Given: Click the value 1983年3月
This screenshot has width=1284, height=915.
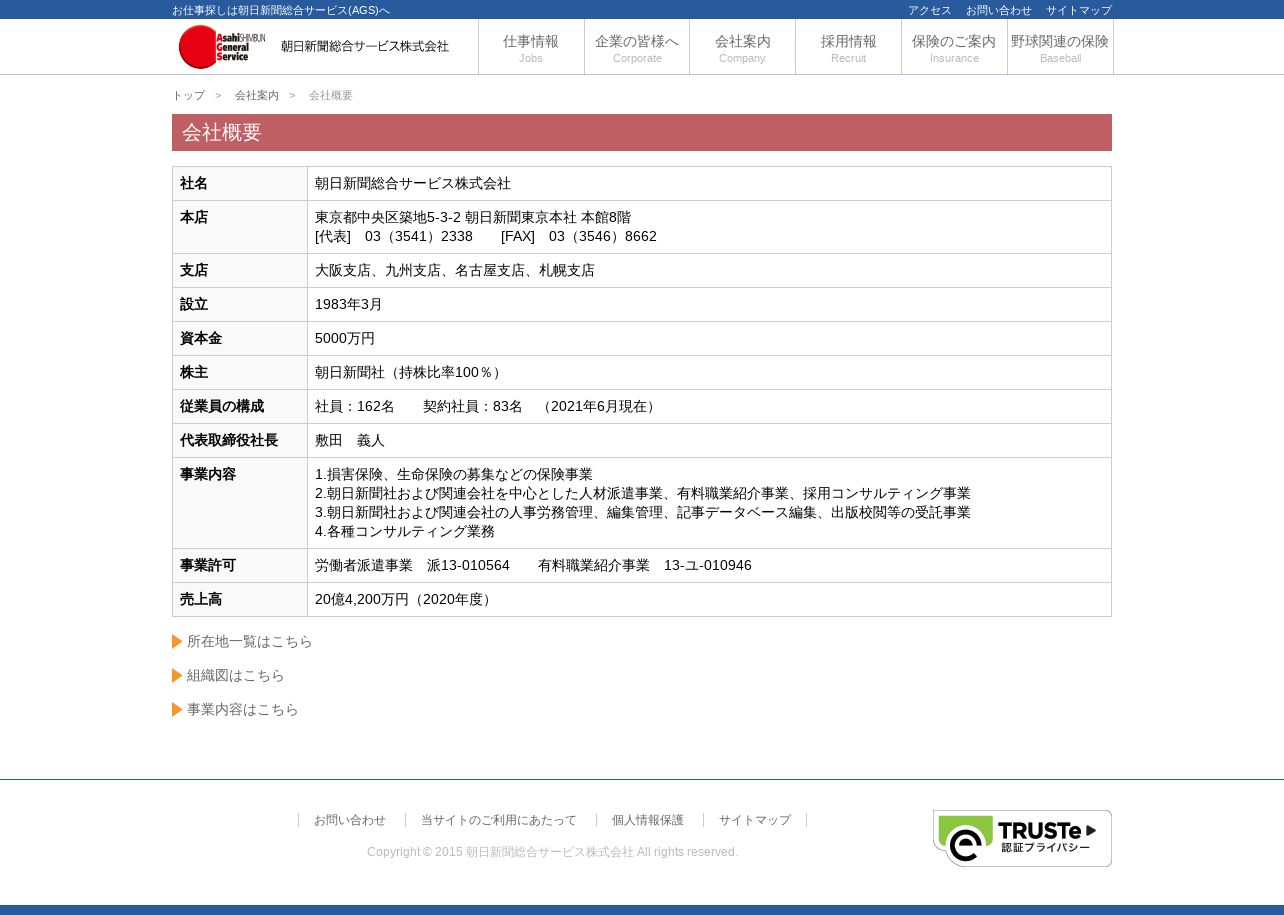Looking at the screenshot, I should (349, 305).
